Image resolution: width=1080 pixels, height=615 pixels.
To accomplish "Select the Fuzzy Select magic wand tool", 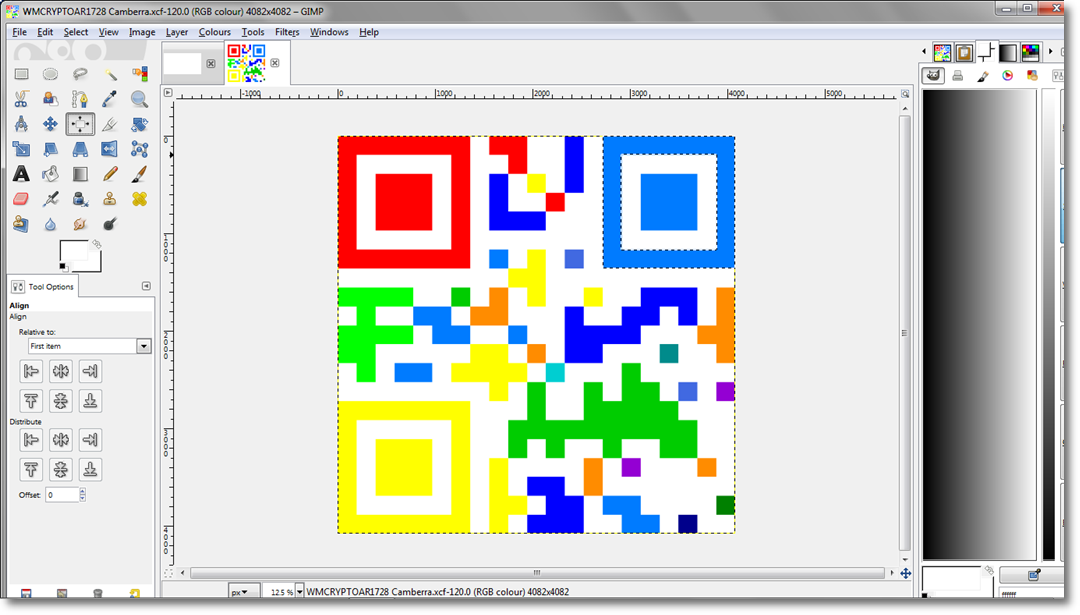I will pos(110,74).
